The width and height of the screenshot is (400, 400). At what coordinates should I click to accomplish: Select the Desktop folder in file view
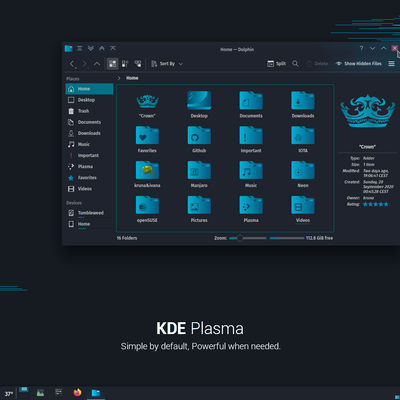pos(199,100)
